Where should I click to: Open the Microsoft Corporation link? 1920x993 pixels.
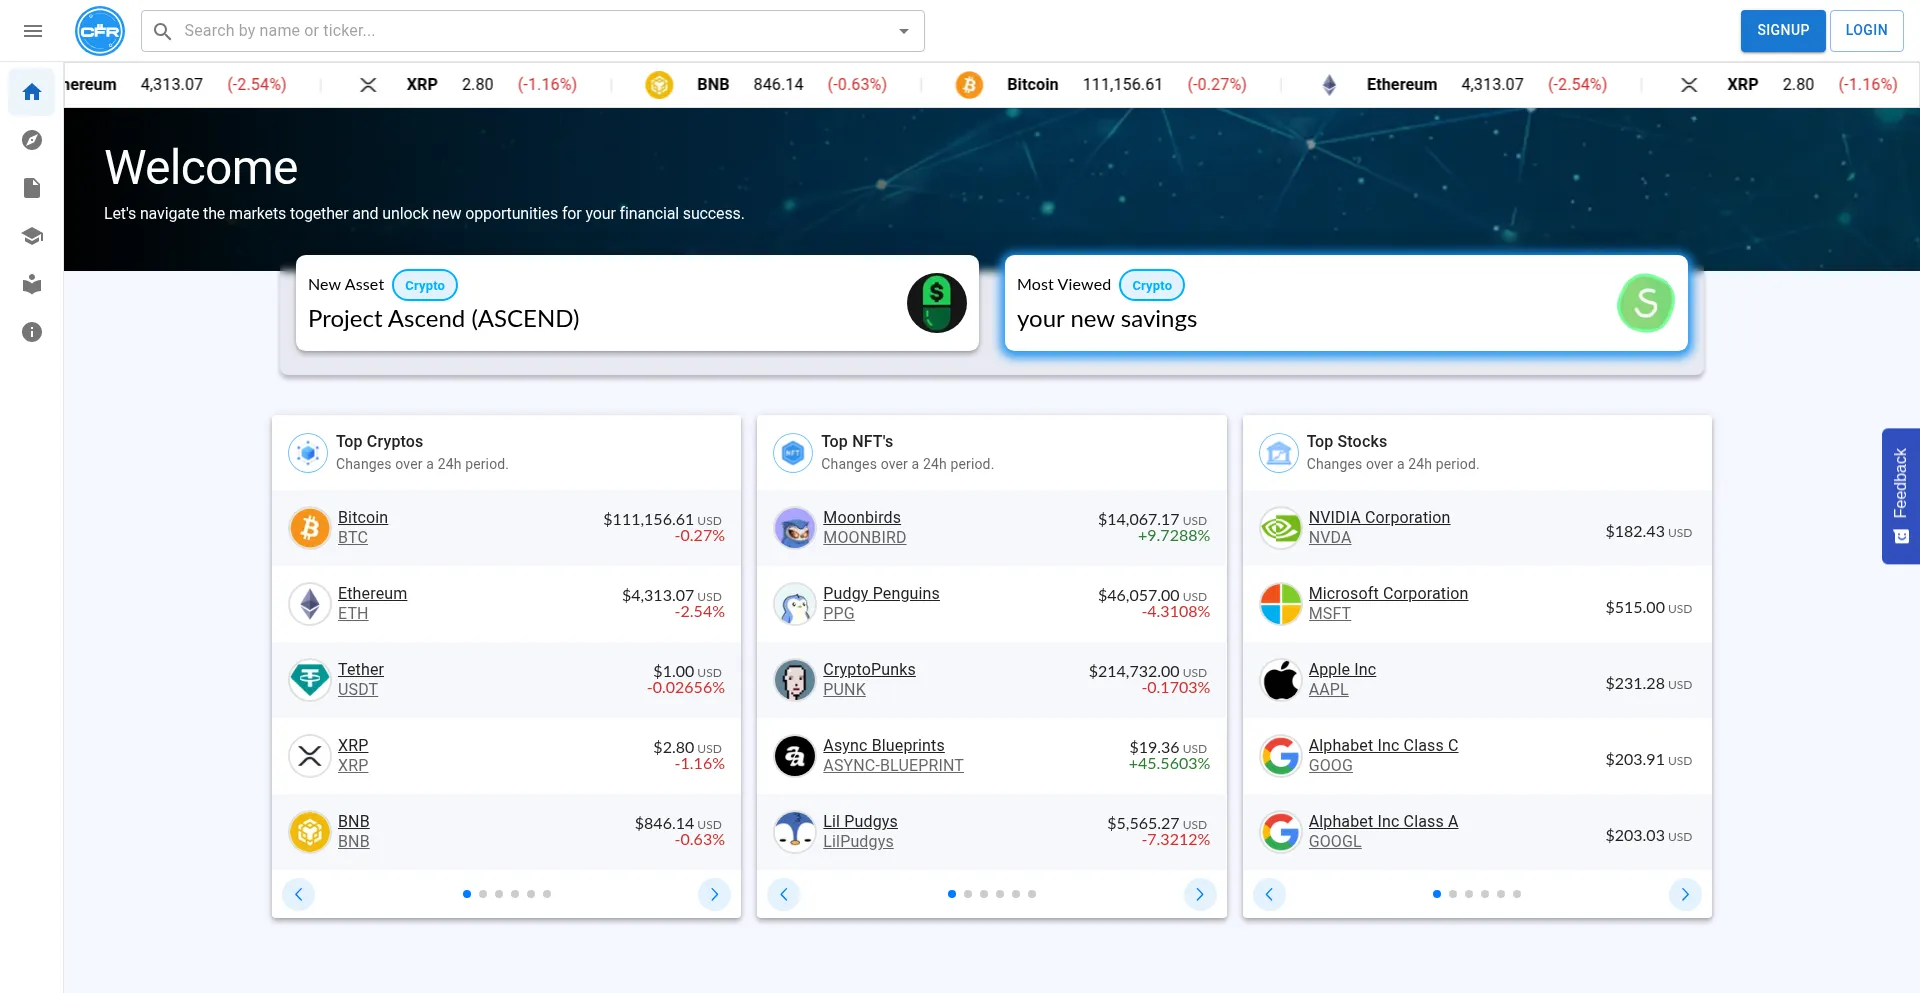1388,593
